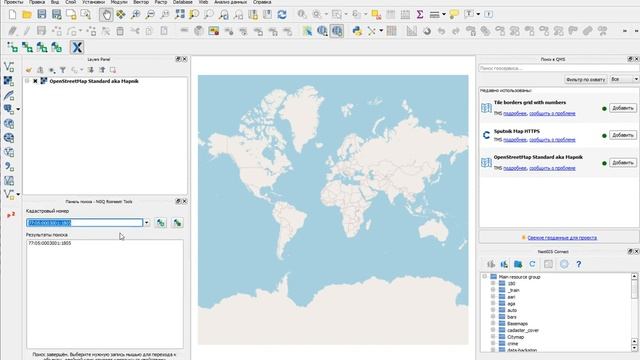Viewport: 640px width, 360px height.
Task: Save the project with the floppy disk icon
Action: pyautogui.click(x=42, y=15)
